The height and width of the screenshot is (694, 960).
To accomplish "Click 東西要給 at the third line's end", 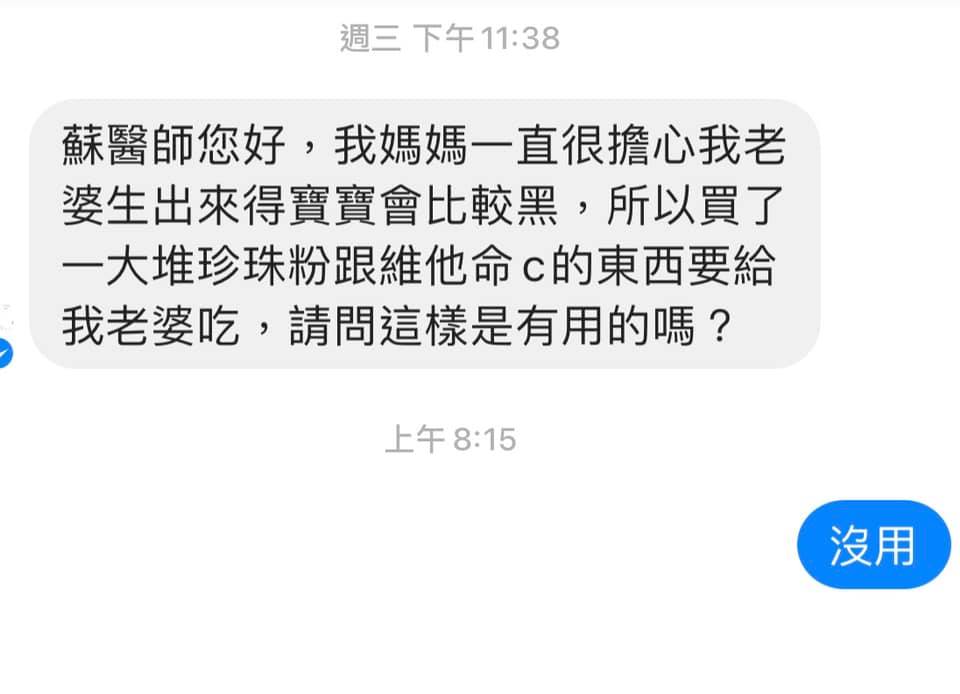I will pos(686,266).
